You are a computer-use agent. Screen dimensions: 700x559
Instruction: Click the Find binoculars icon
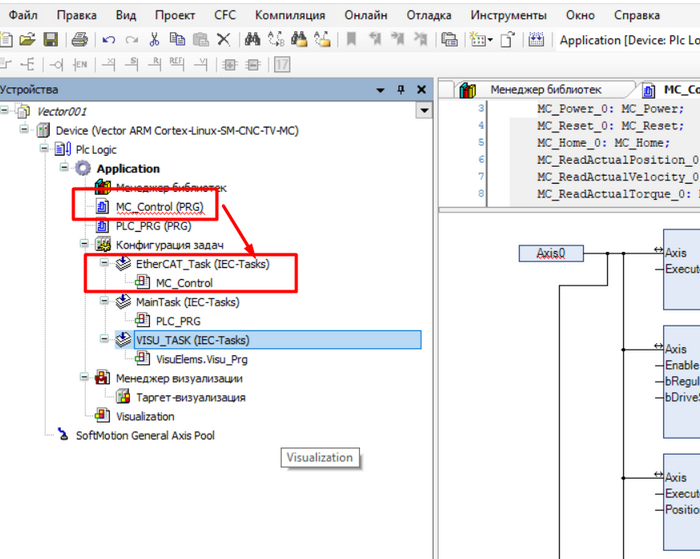pyautogui.click(x=252, y=40)
